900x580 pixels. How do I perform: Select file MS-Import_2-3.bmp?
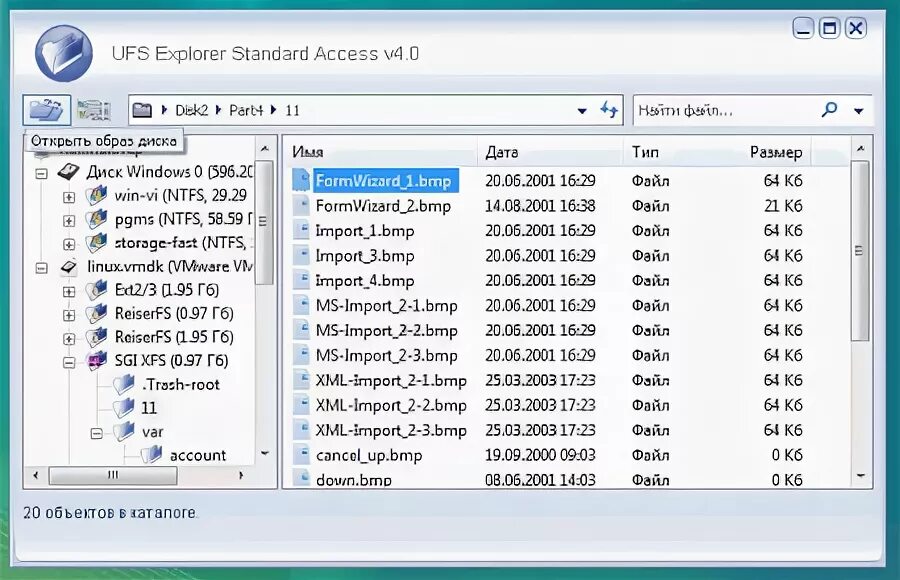(x=386, y=355)
